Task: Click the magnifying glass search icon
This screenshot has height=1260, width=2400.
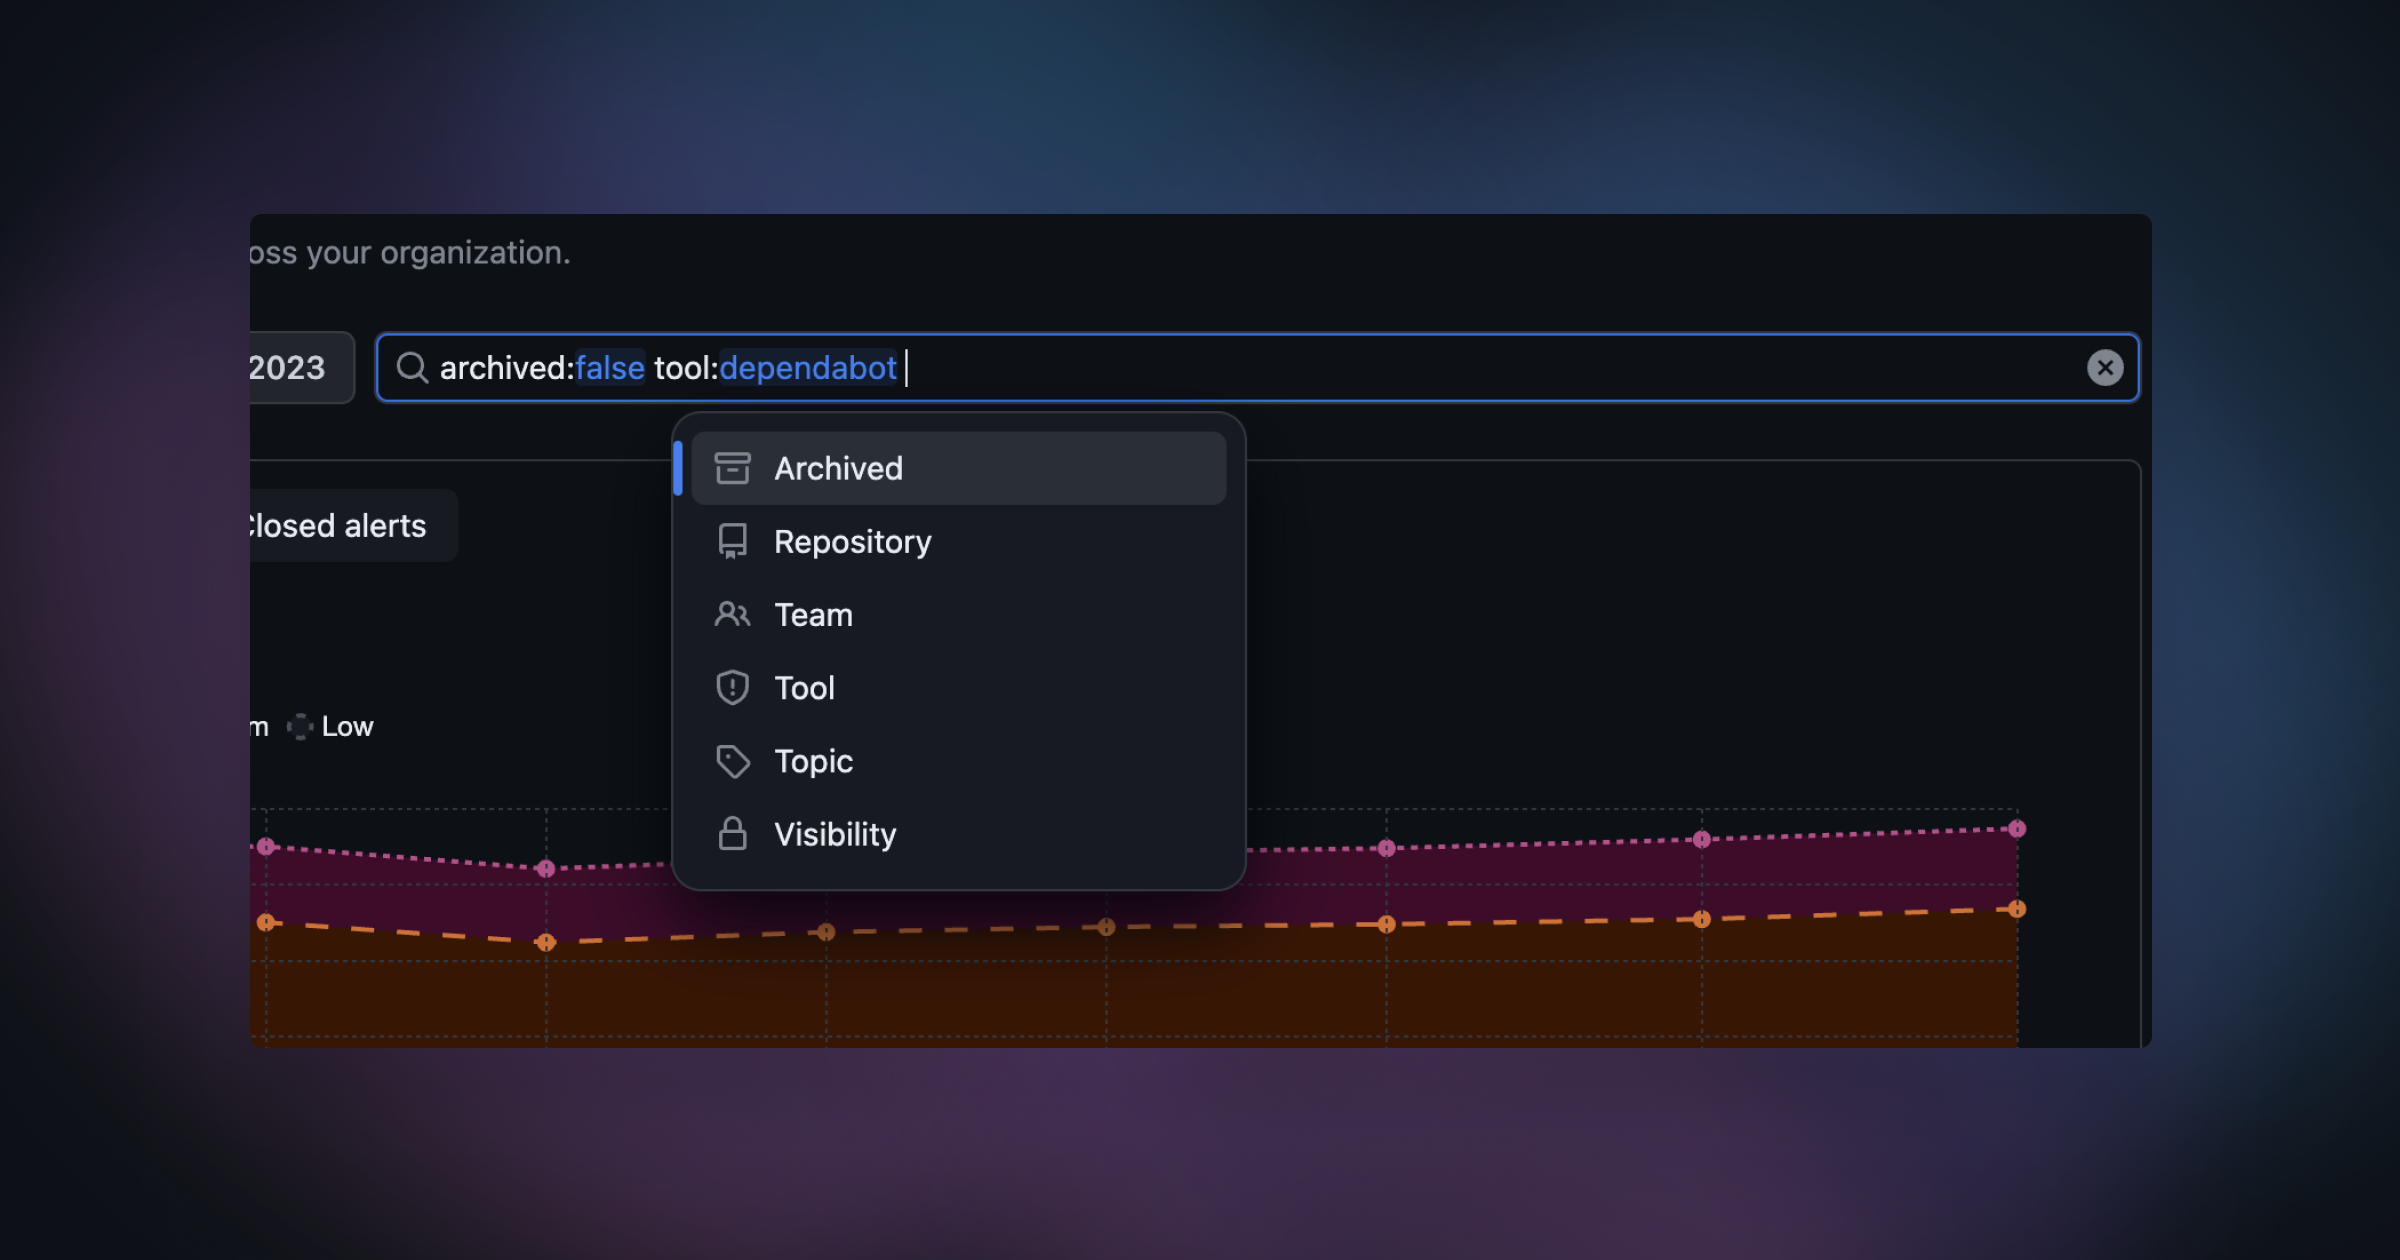Action: tap(412, 368)
